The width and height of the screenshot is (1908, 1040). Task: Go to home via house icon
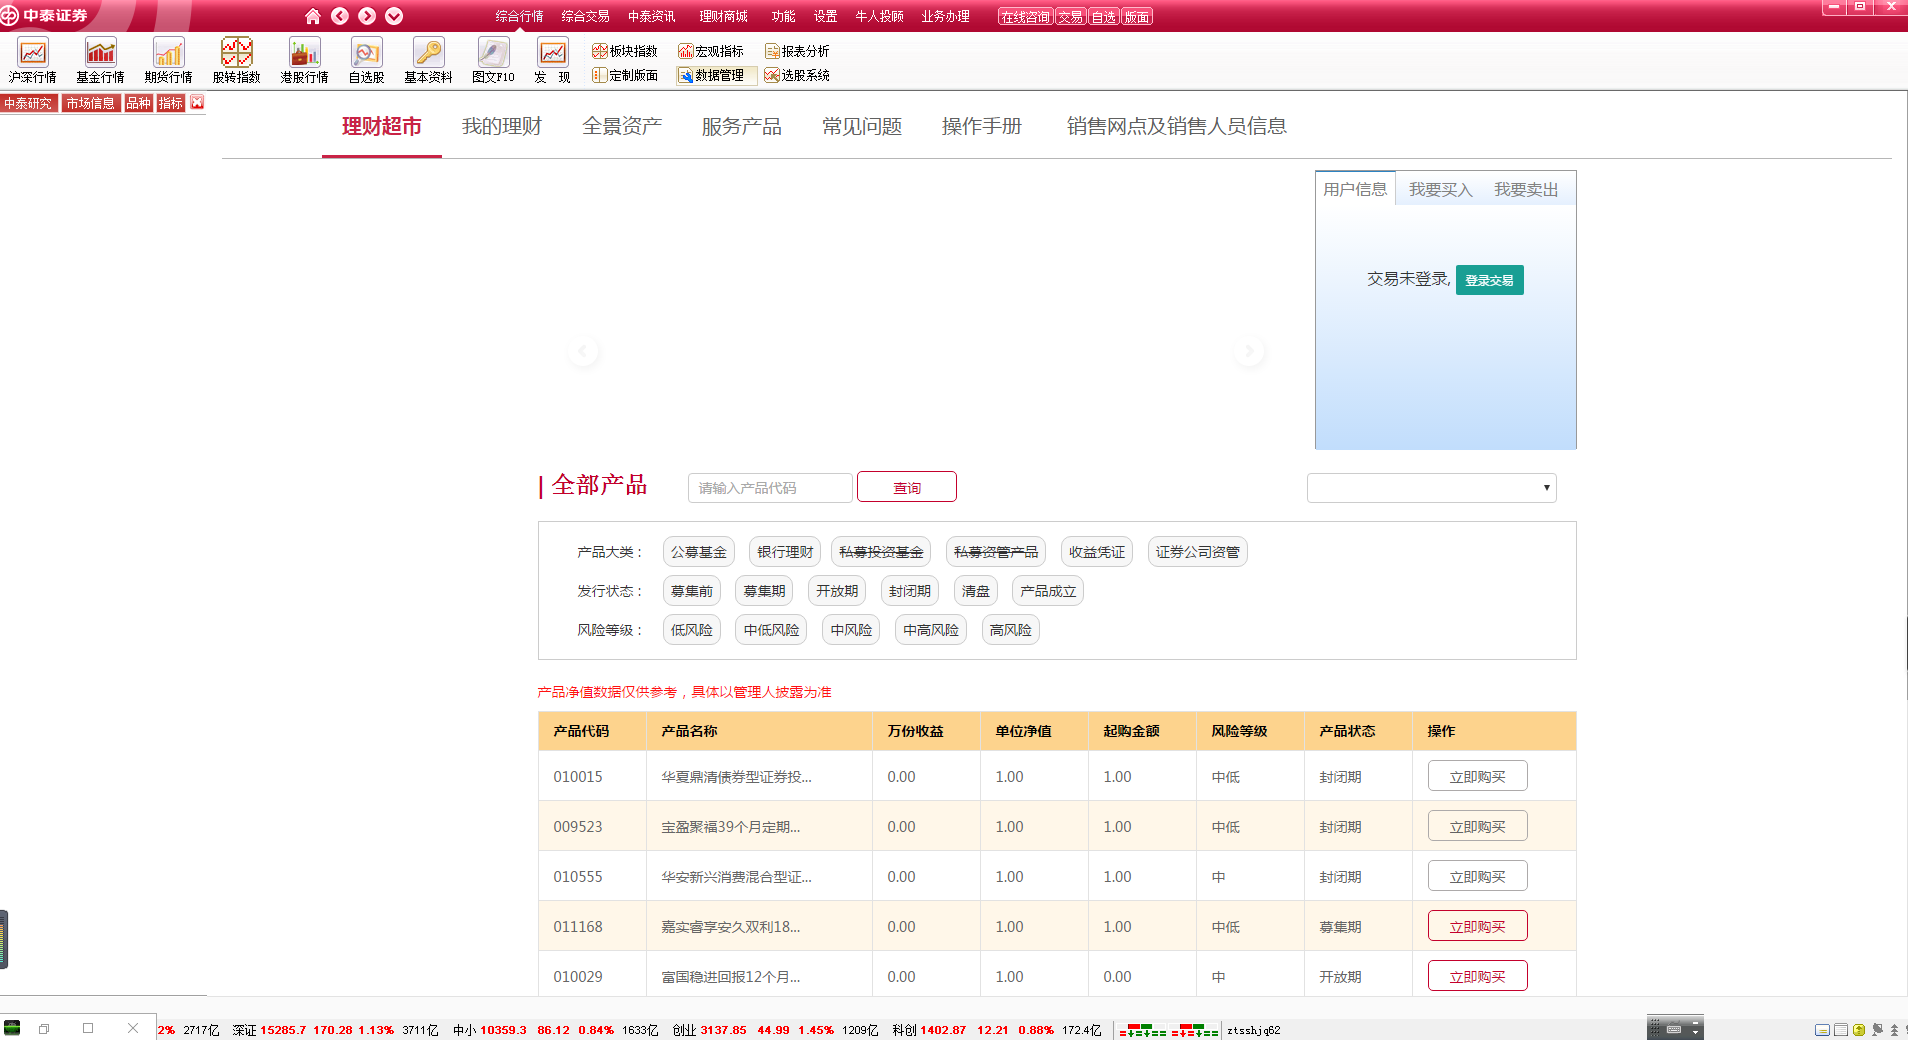(x=313, y=16)
